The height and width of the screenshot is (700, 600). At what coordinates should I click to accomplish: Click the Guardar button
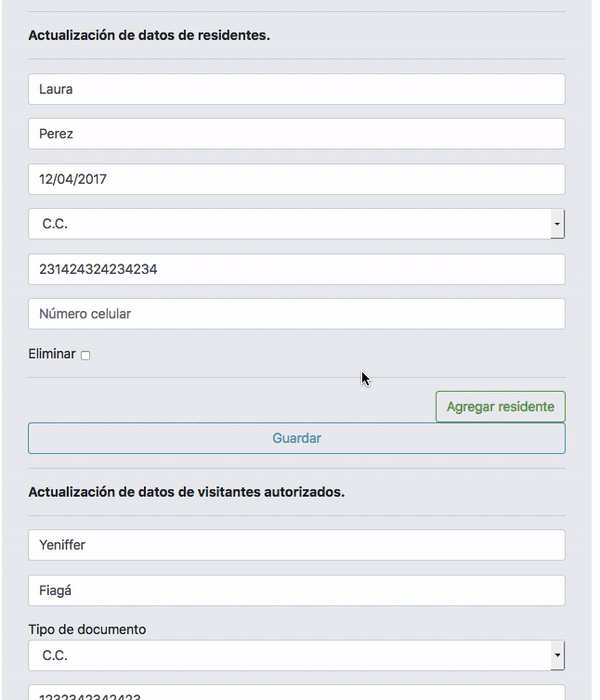296,438
